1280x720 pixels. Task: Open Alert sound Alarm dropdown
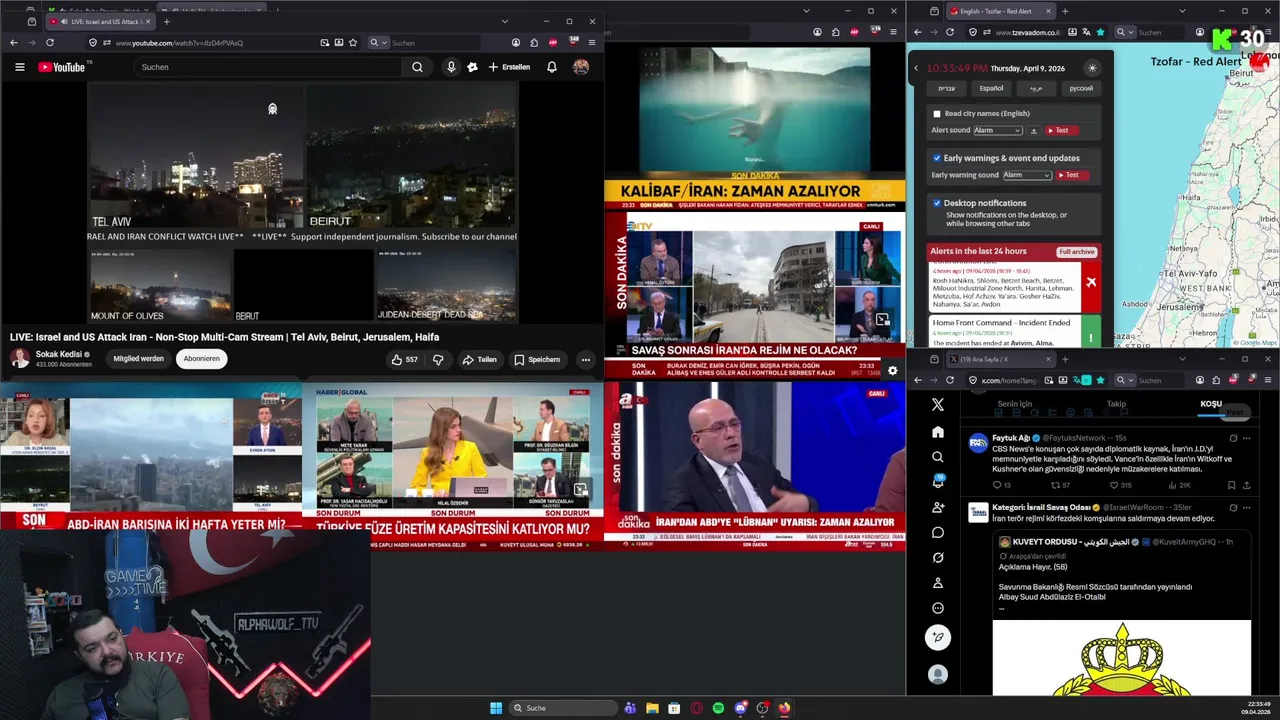tap(997, 130)
